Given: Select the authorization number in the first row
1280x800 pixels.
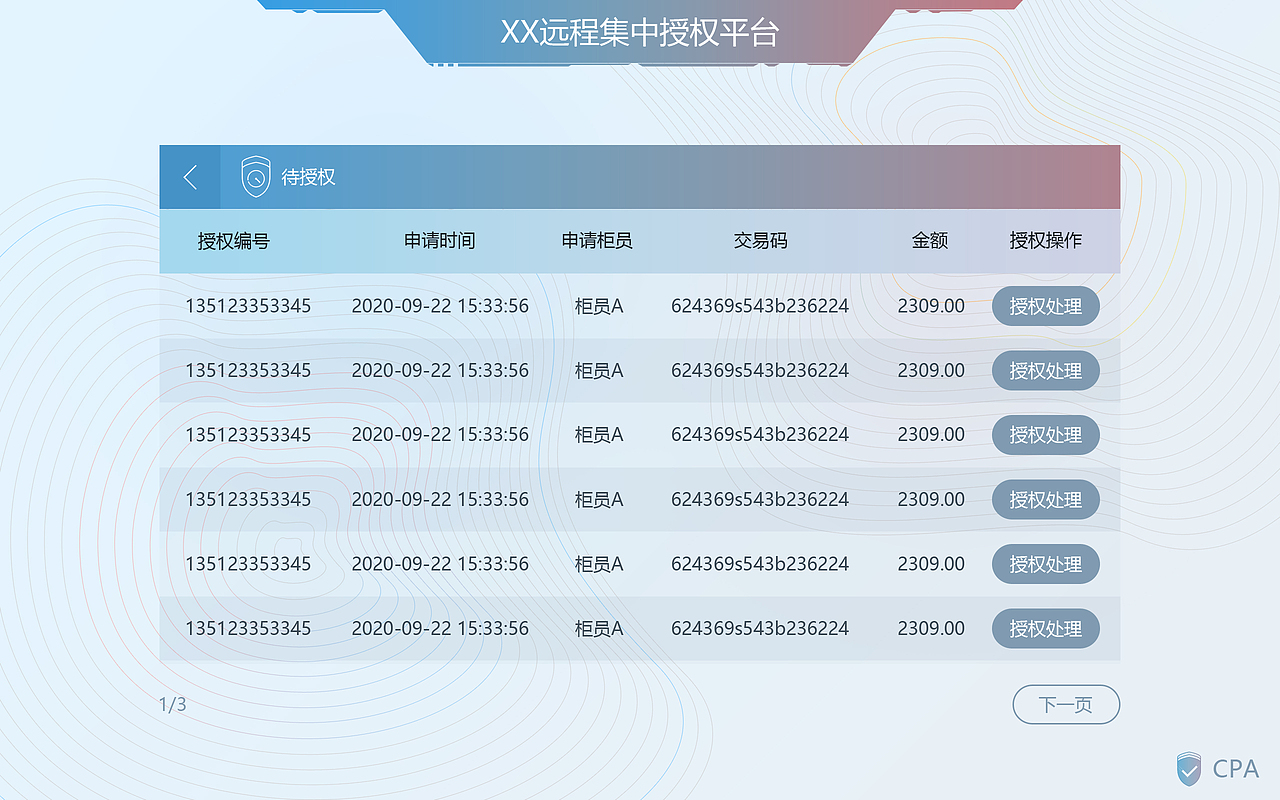Looking at the screenshot, I should (248, 306).
